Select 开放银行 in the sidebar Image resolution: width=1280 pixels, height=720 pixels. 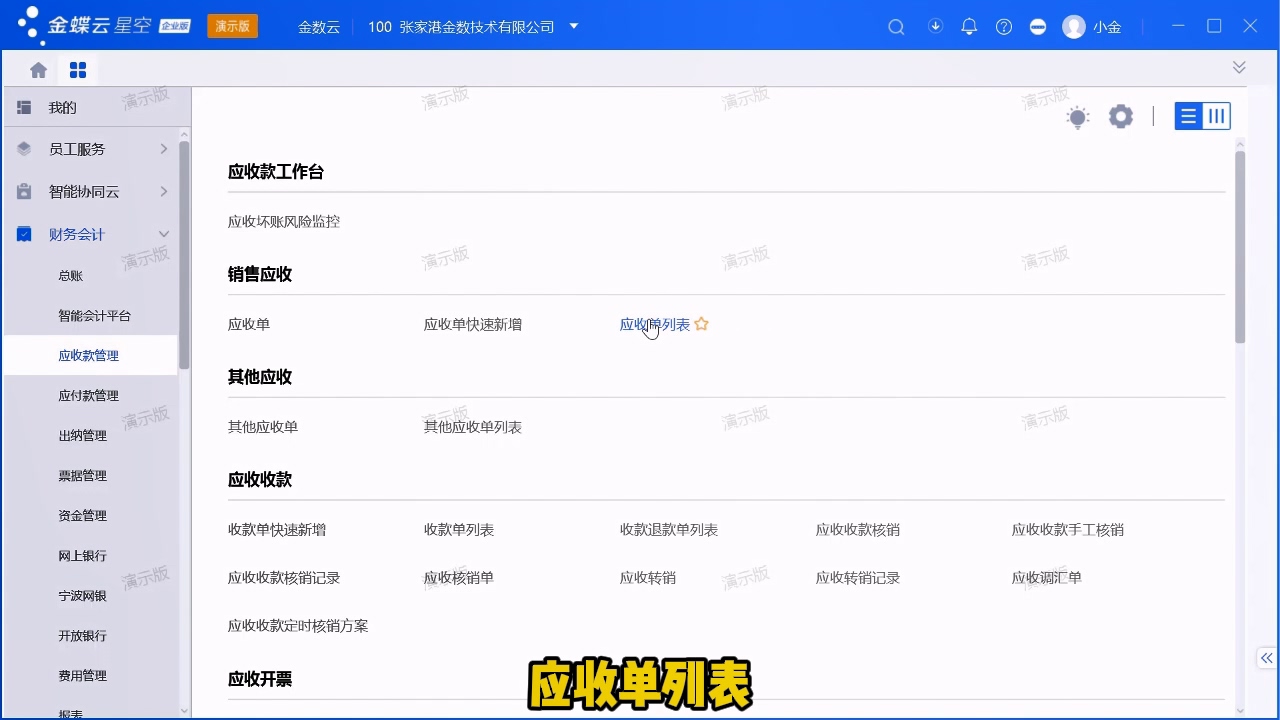pyautogui.click(x=82, y=636)
